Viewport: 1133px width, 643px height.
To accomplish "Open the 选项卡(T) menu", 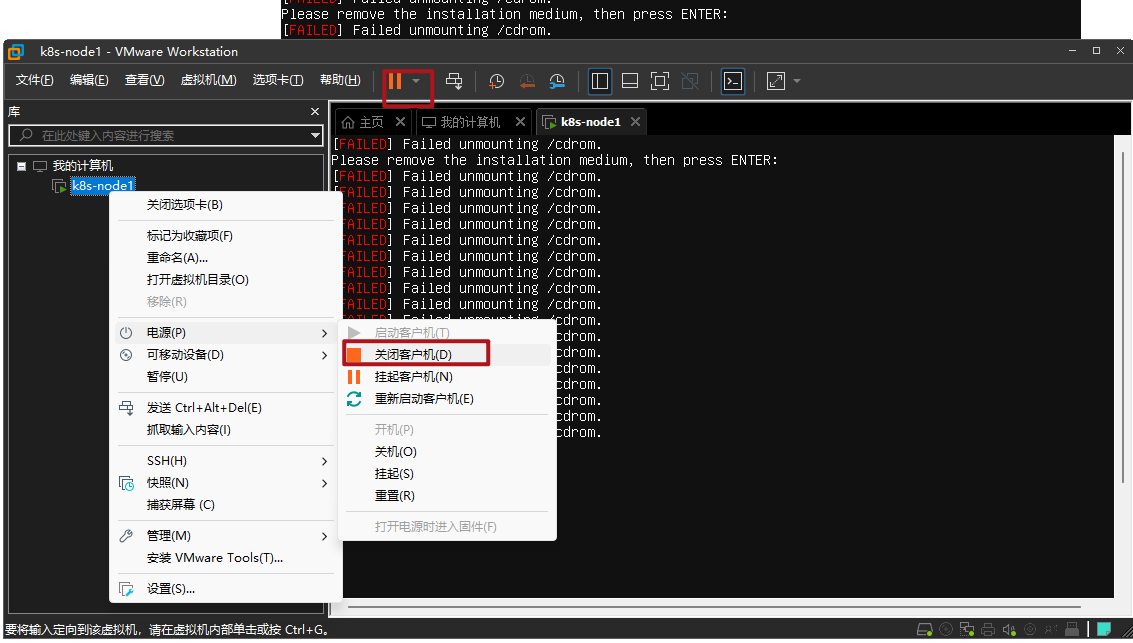I will tap(277, 80).
